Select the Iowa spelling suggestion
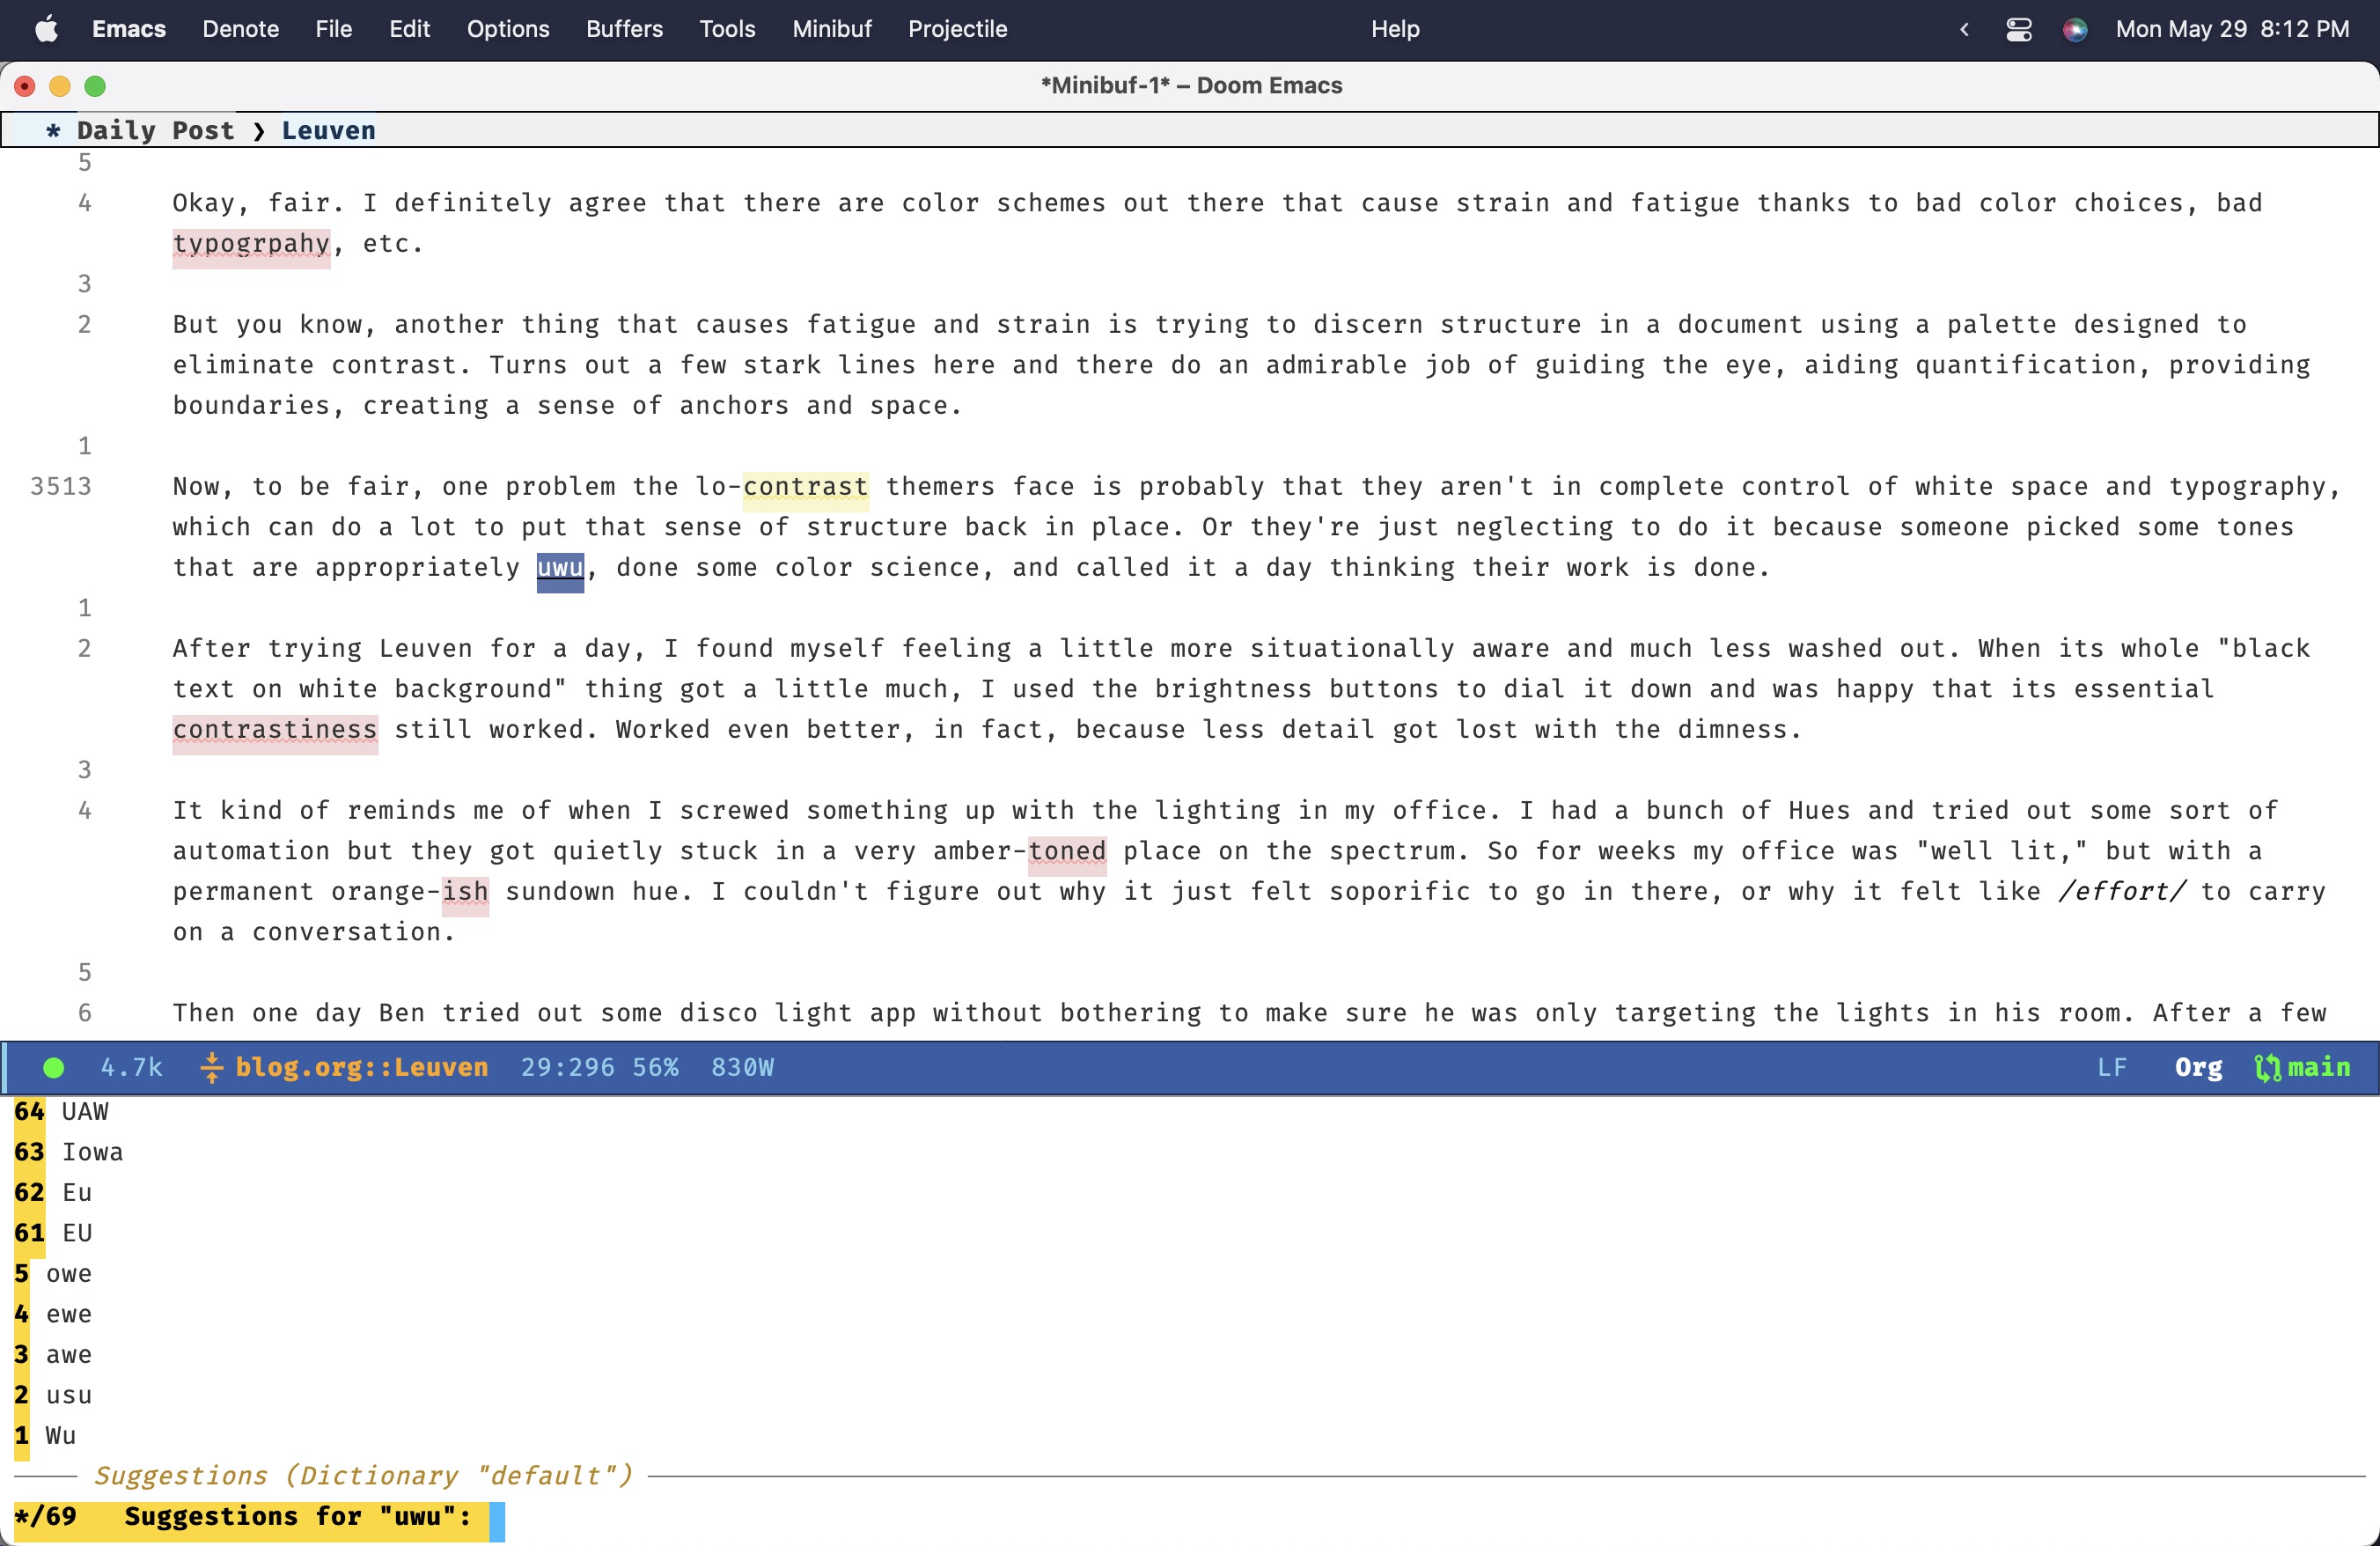The image size is (2380, 1546). tap(92, 1152)
